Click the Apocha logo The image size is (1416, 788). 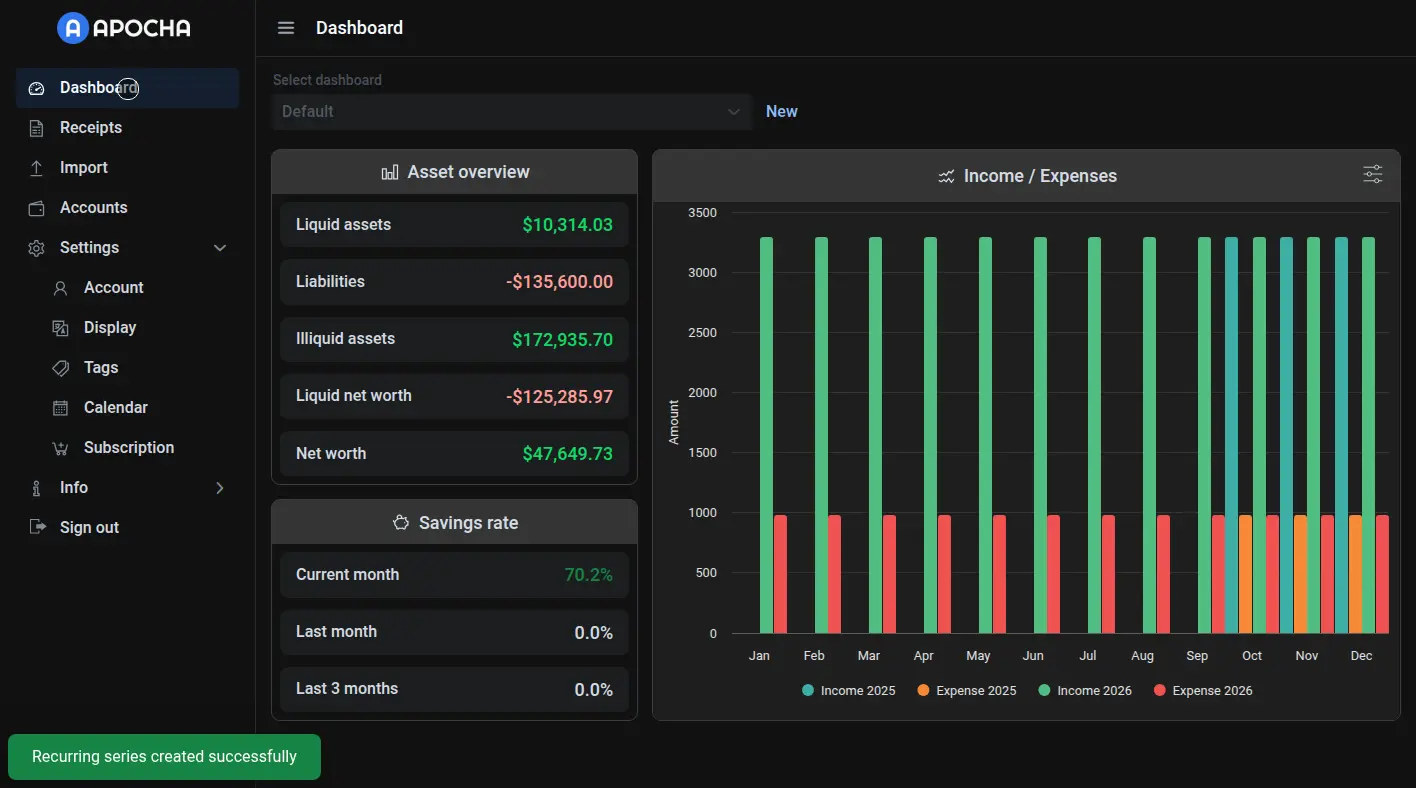(x=124, y=28)
